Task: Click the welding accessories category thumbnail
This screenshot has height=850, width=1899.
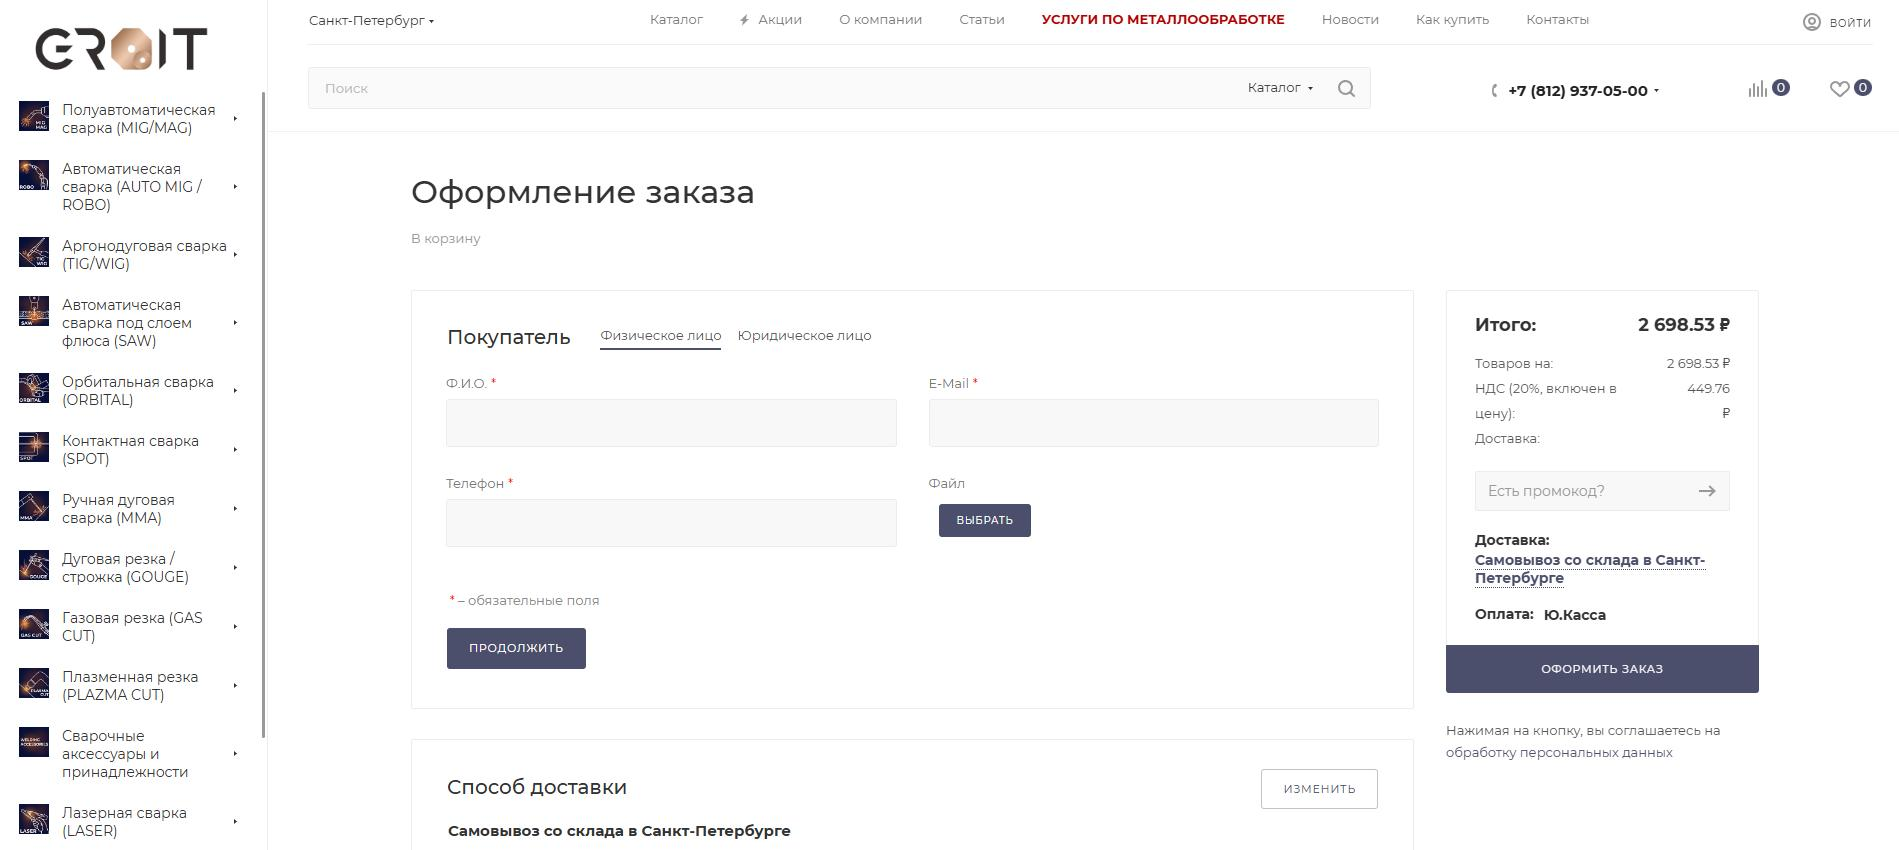Action: [34, 742]
